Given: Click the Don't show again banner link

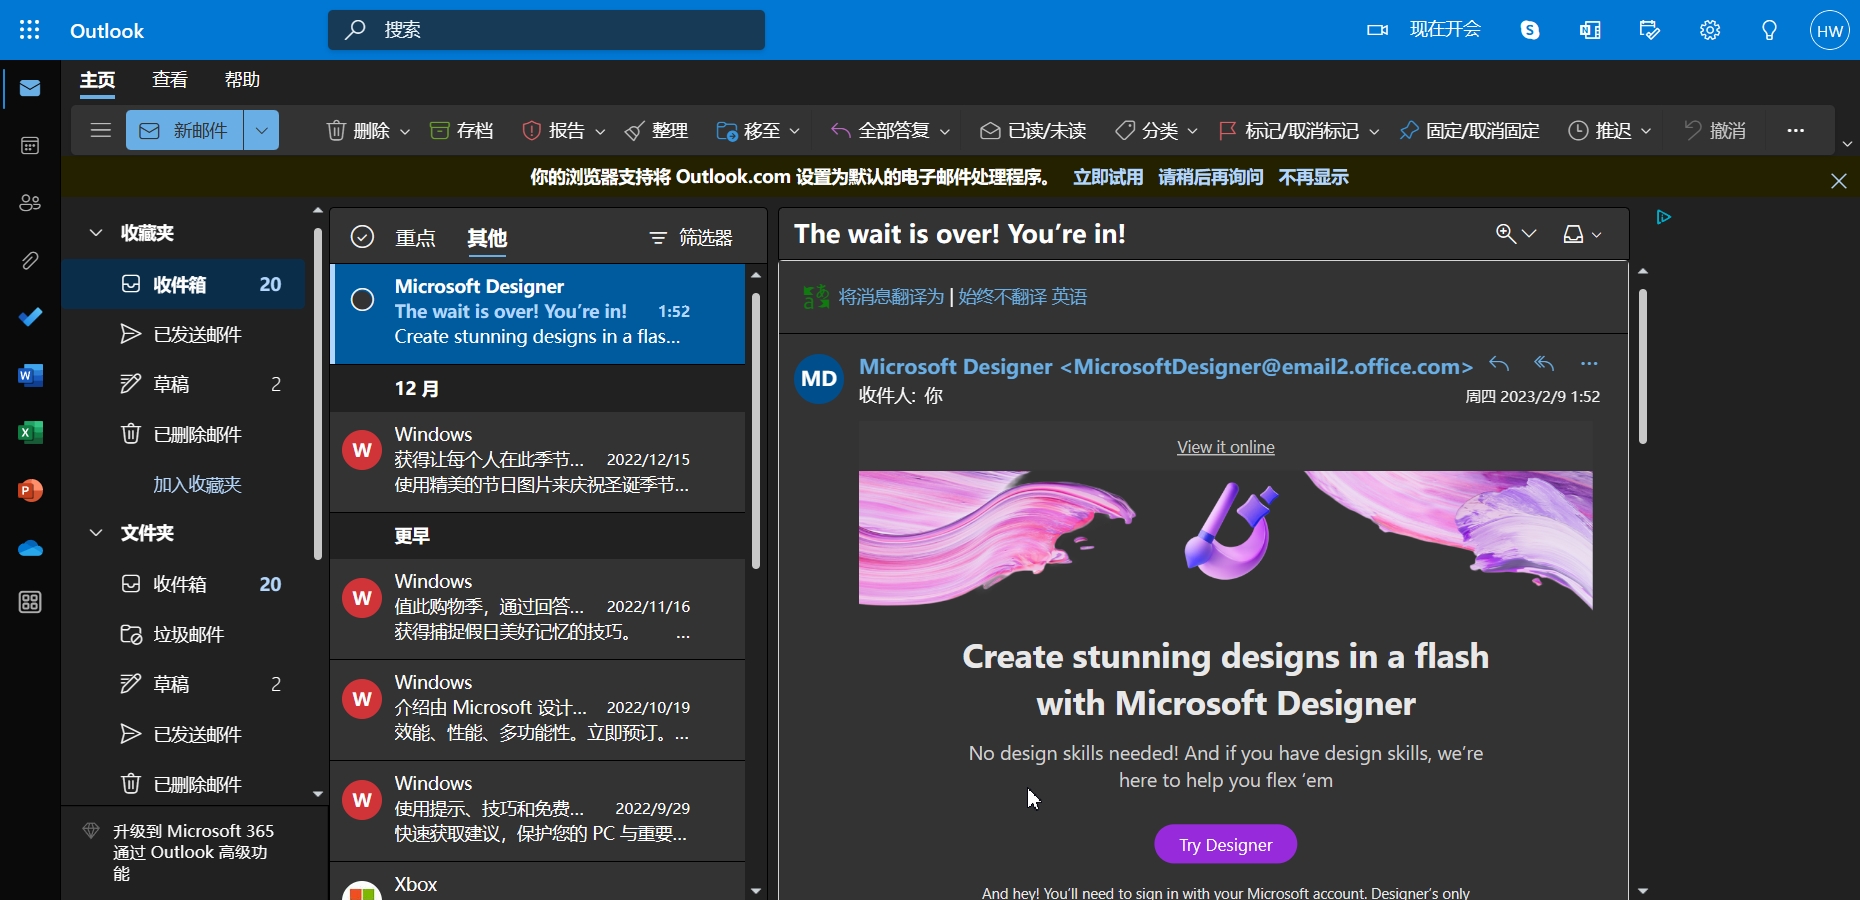Looking at the screenshot, I should point(1313,177).
